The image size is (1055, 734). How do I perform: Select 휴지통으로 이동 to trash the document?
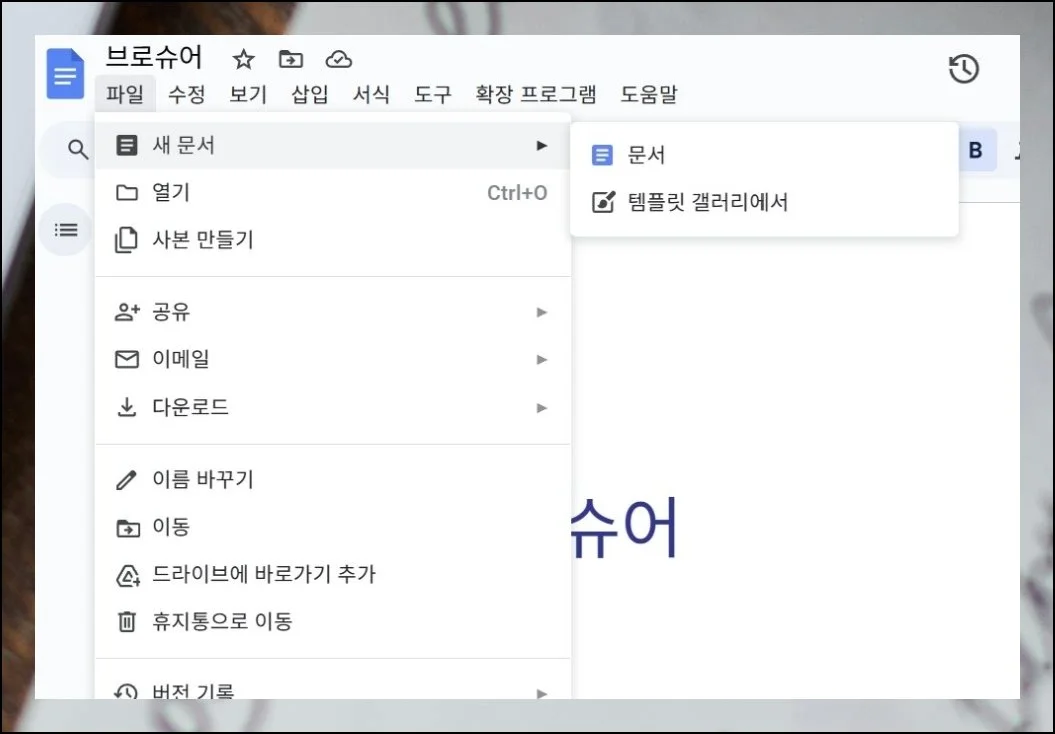pos(220,619)
